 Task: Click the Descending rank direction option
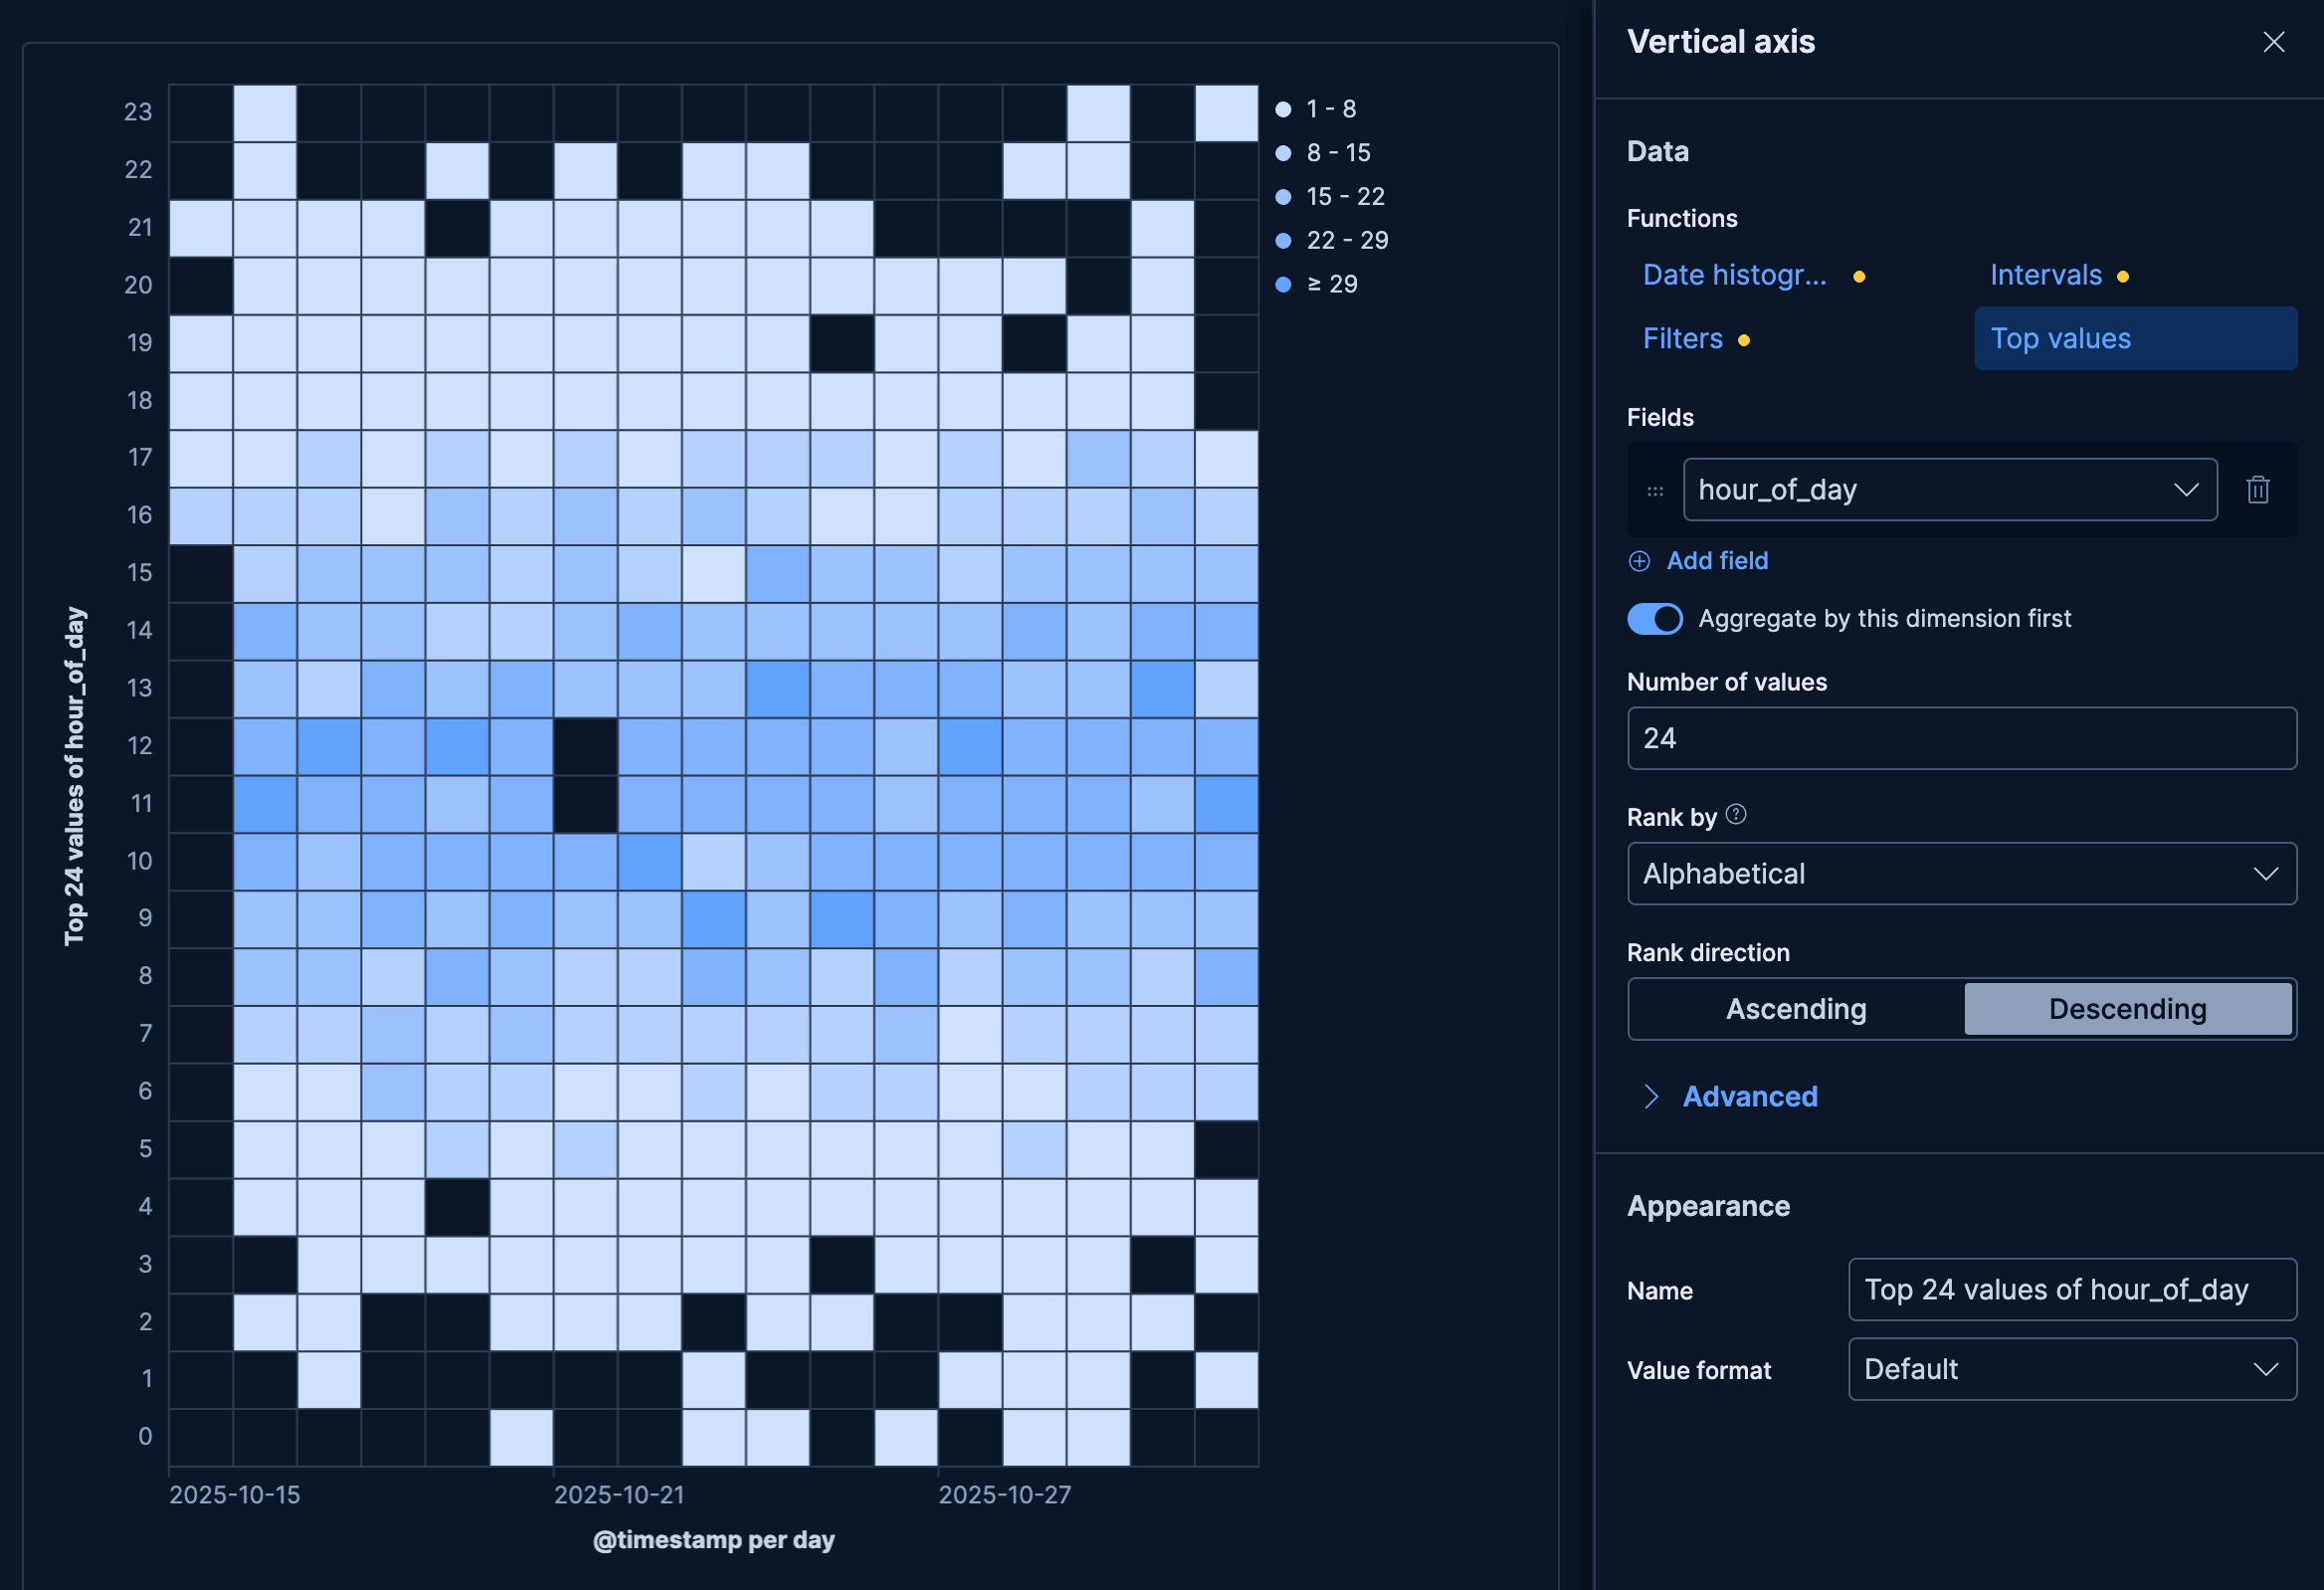click(2128, 1009)
